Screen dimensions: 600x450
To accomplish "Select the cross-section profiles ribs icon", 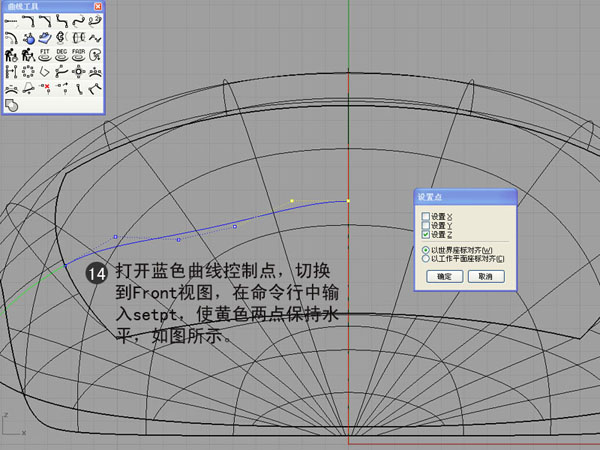I will [78, 38].
